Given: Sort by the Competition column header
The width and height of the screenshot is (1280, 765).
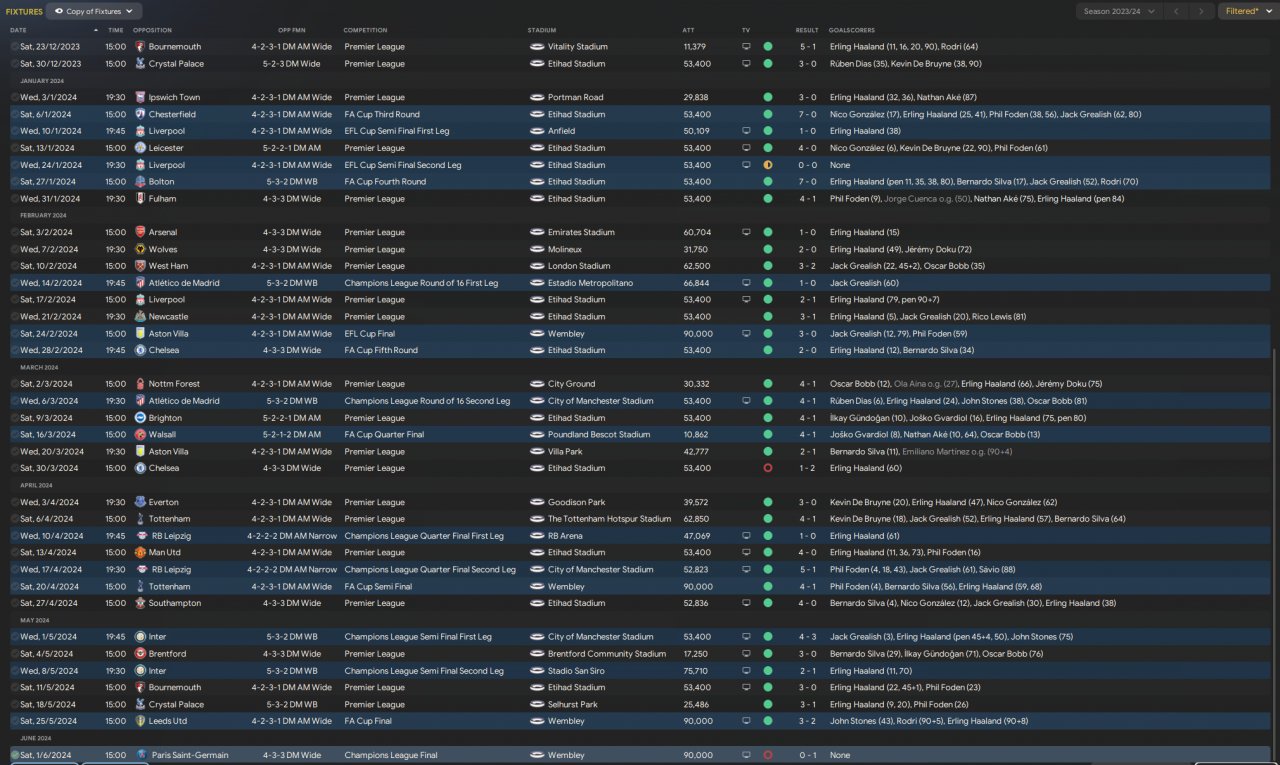Looking at the screenshot, I should click(x=365, y=30).
